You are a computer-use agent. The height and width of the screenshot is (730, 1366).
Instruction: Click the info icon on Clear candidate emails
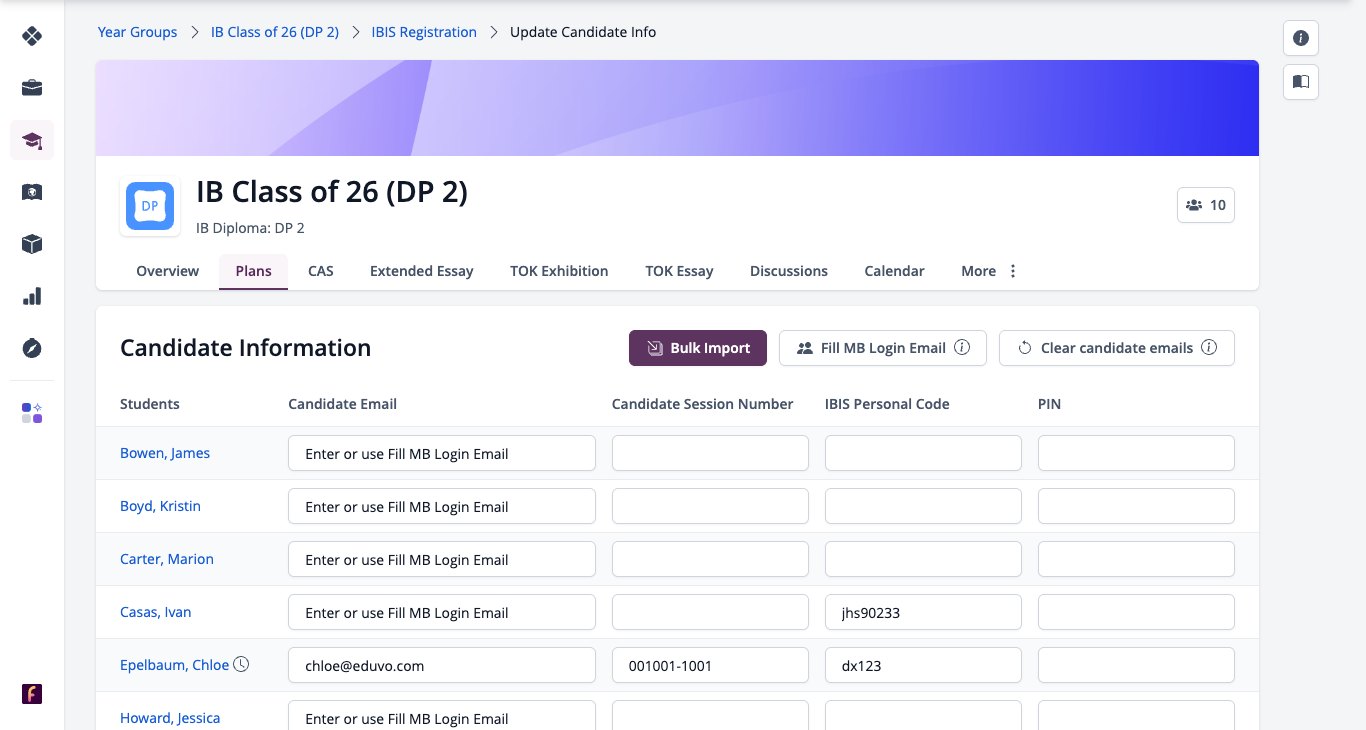(x=1209, y=348)
